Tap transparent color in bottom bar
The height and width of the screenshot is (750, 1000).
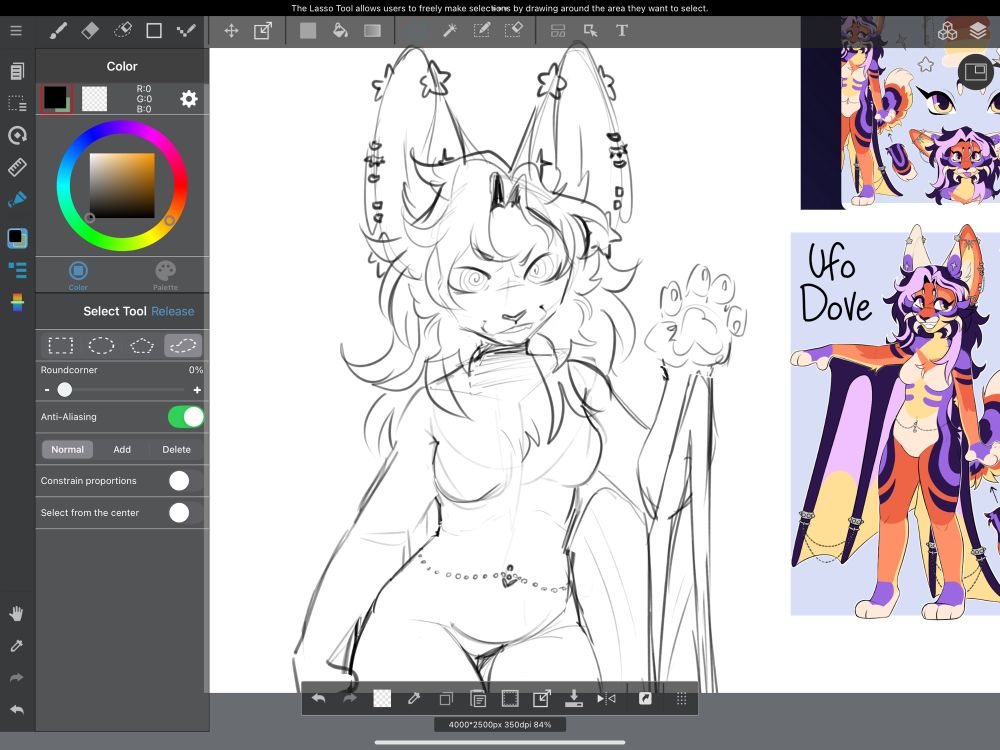(x=381, y=698)
